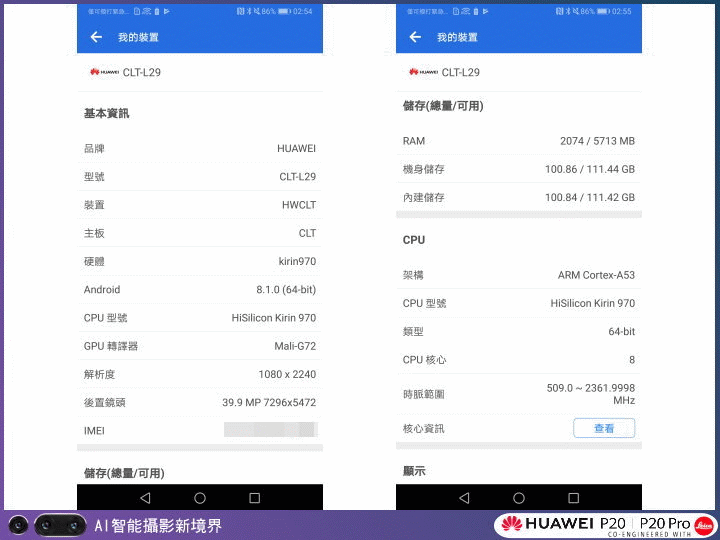Click the blurred IMEI value
The height and width of the screenshot is (540, 720).
270,430
